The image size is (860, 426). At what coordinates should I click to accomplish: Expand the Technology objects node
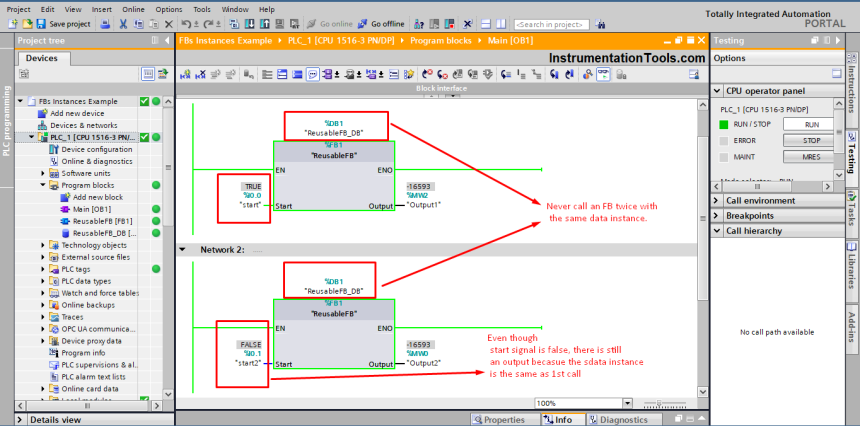43,245
